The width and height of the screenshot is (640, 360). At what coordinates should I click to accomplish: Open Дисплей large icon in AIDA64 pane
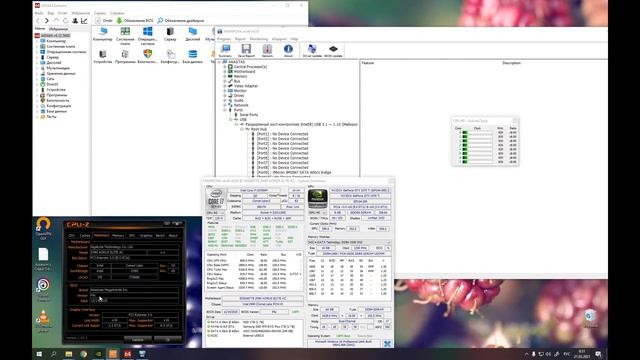[x=193, y=34]
